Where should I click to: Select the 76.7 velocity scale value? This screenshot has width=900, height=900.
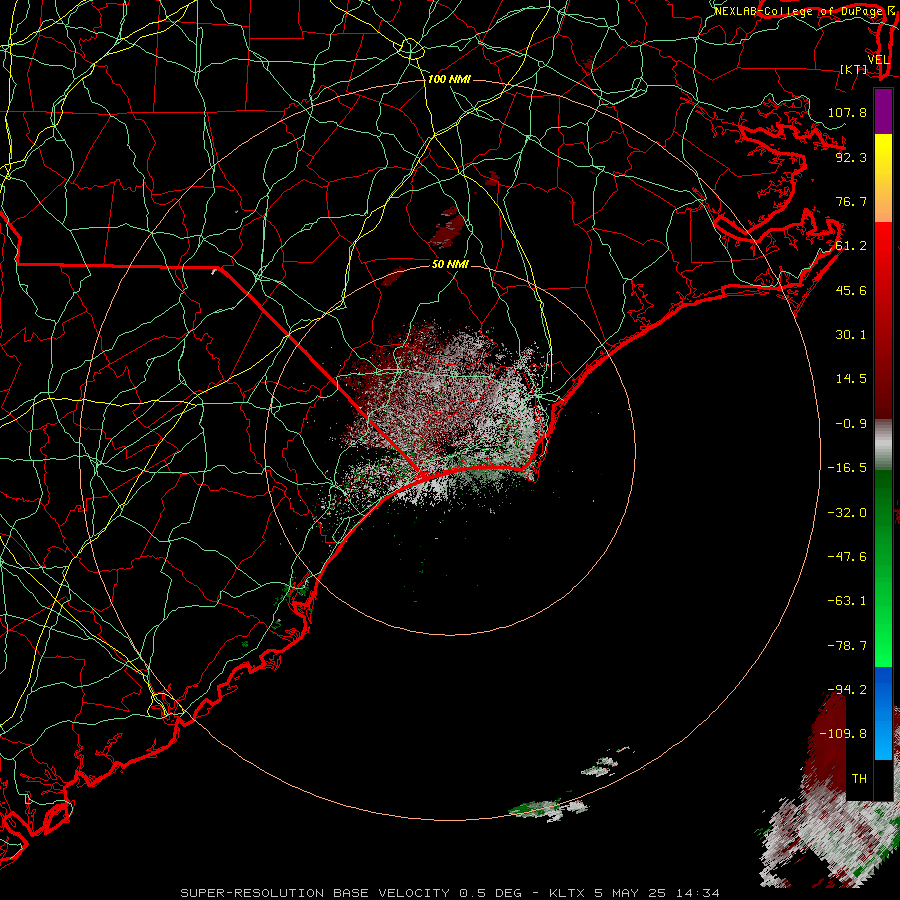coord(851,201)
